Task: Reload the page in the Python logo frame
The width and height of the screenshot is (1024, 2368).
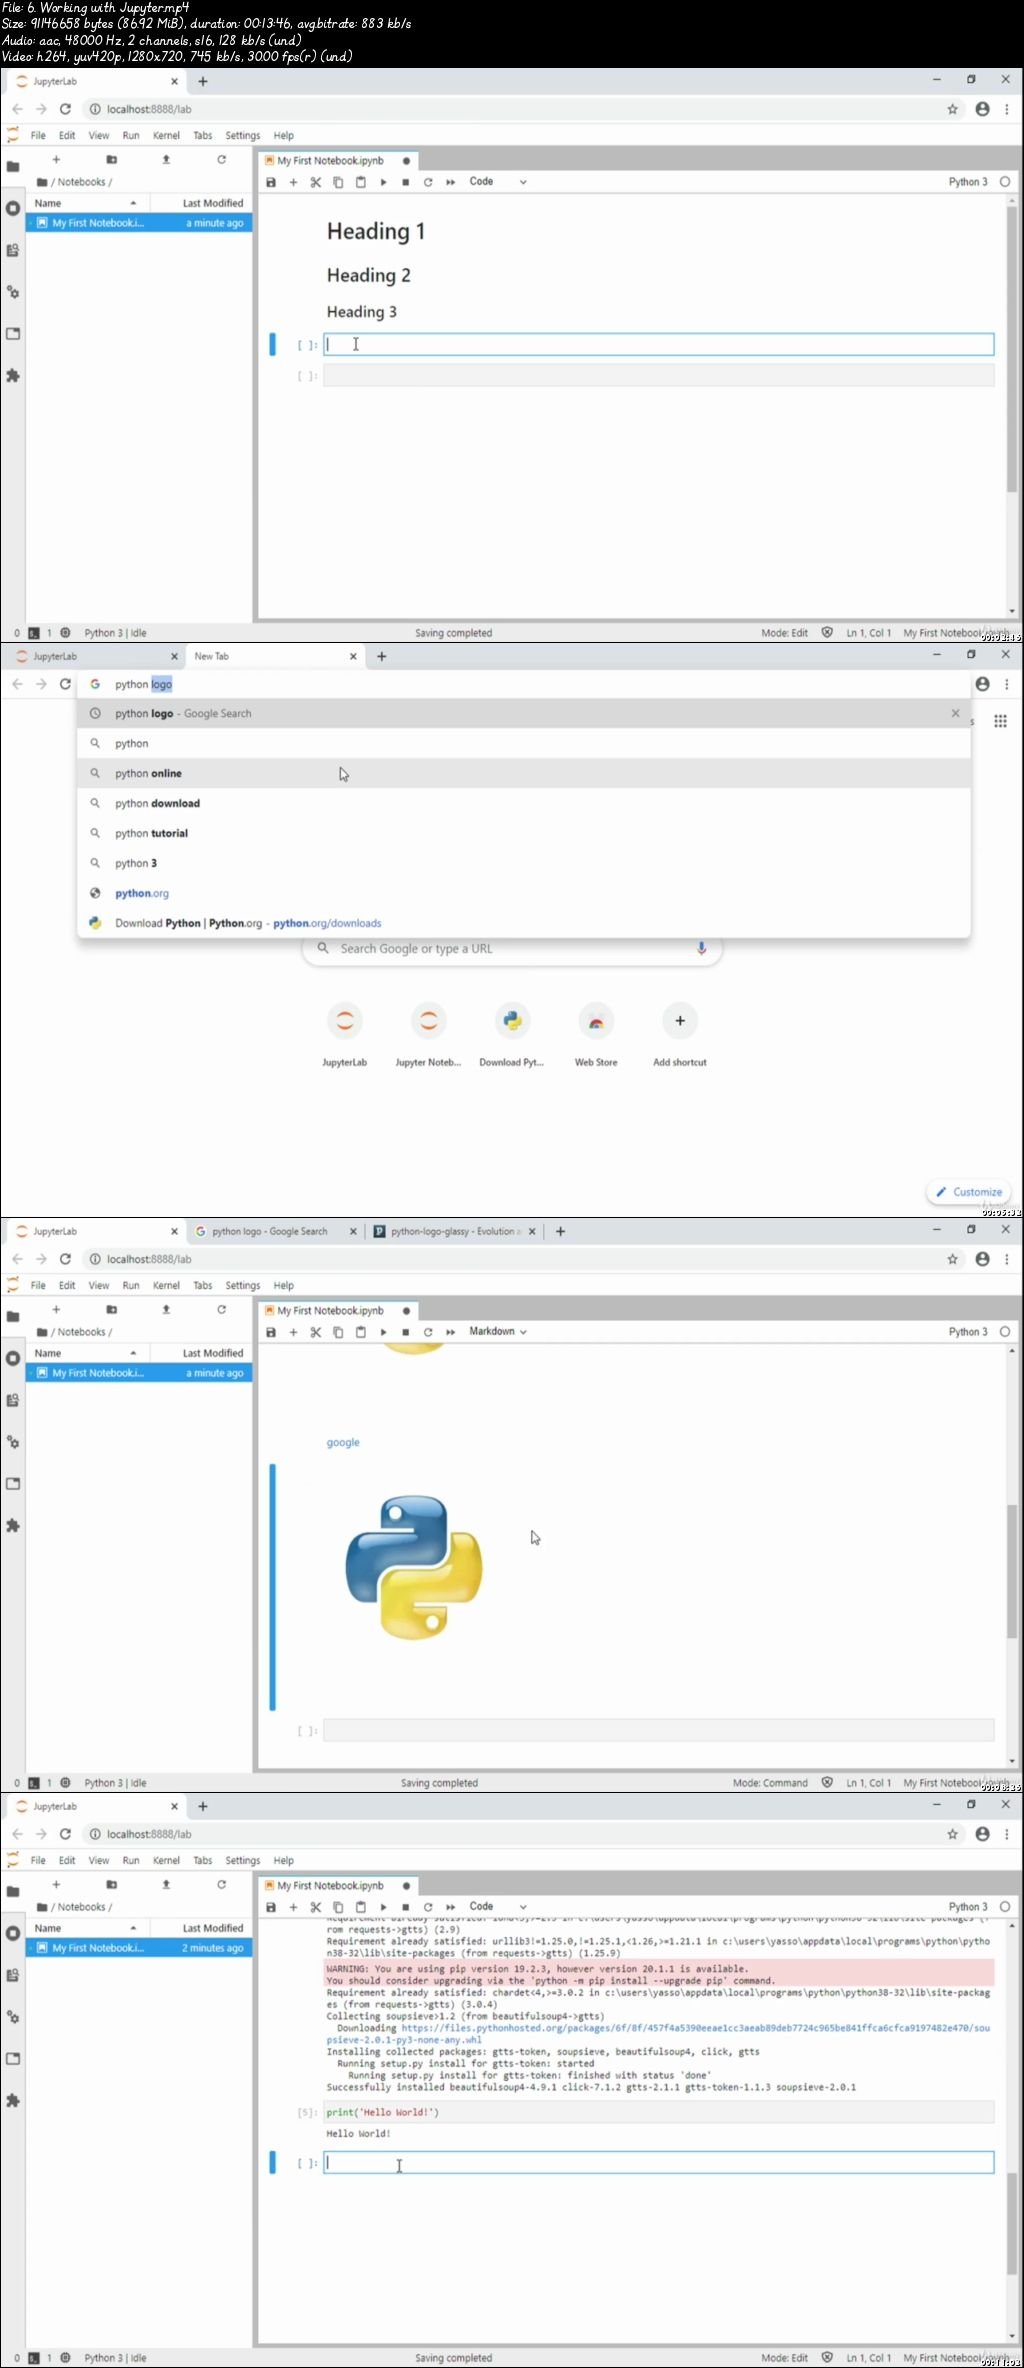Action: (65, 1259)
